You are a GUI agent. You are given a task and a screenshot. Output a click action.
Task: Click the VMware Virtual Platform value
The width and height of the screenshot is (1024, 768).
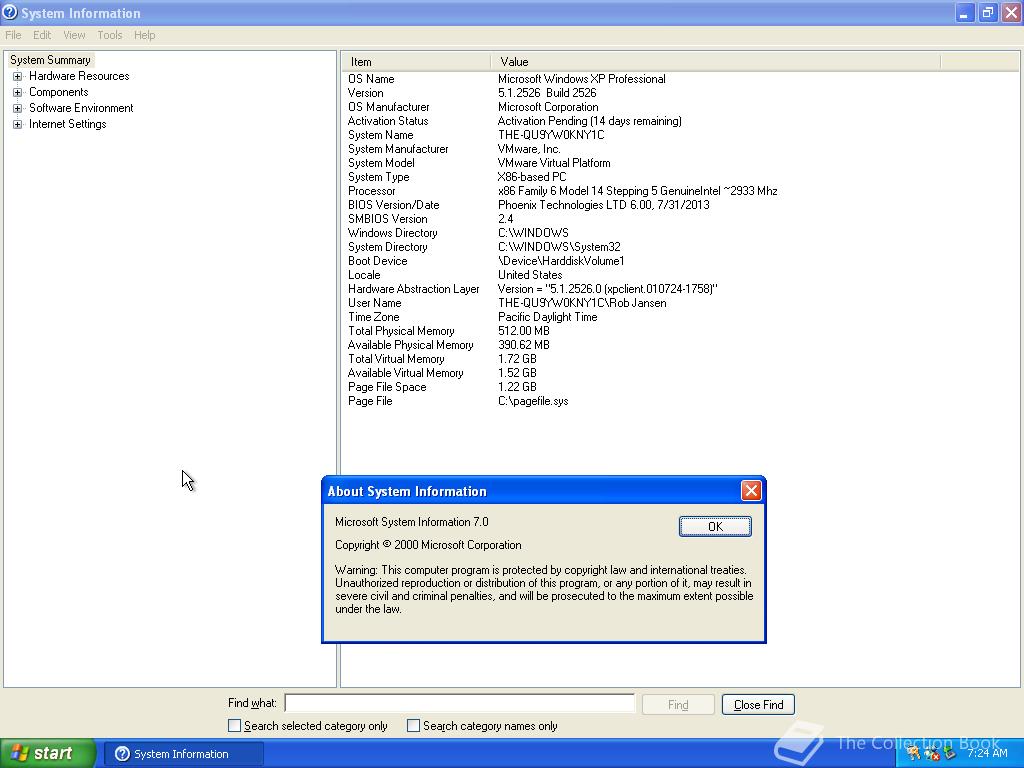(554, 163)
